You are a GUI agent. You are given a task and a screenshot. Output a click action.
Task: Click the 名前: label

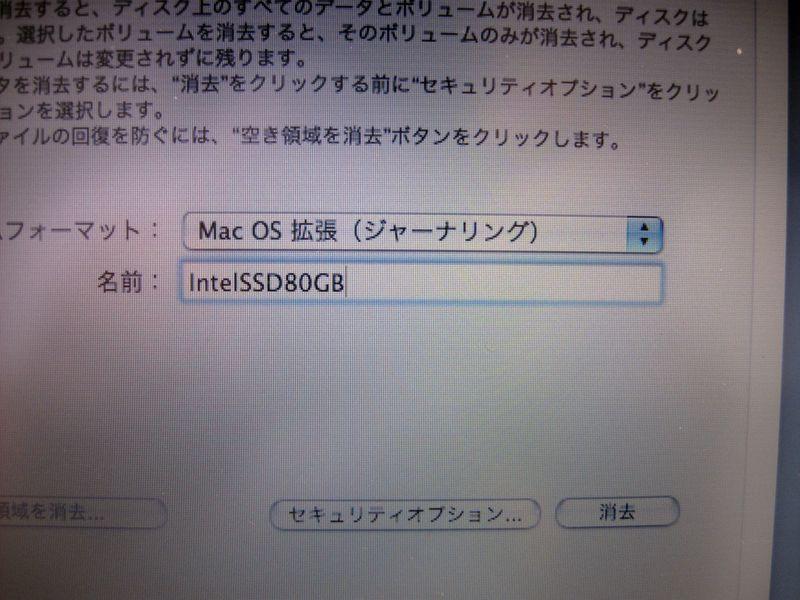(x=128, y=282)
